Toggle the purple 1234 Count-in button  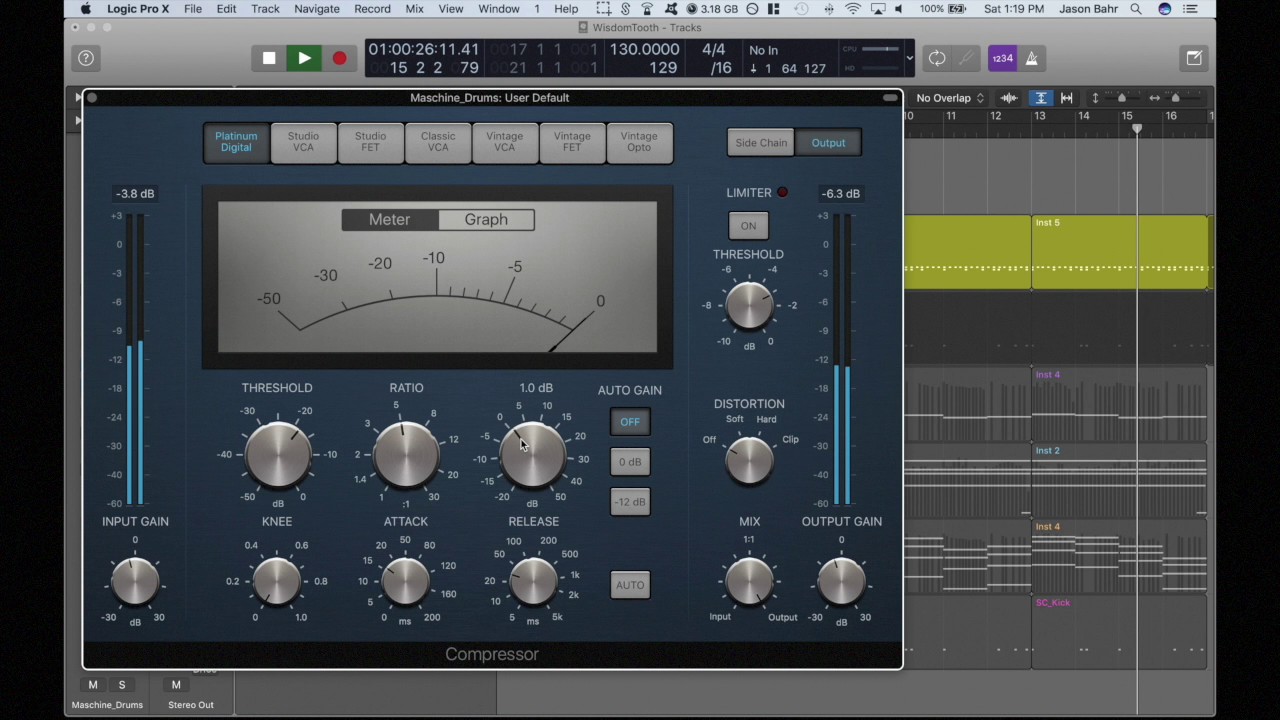1002,58
